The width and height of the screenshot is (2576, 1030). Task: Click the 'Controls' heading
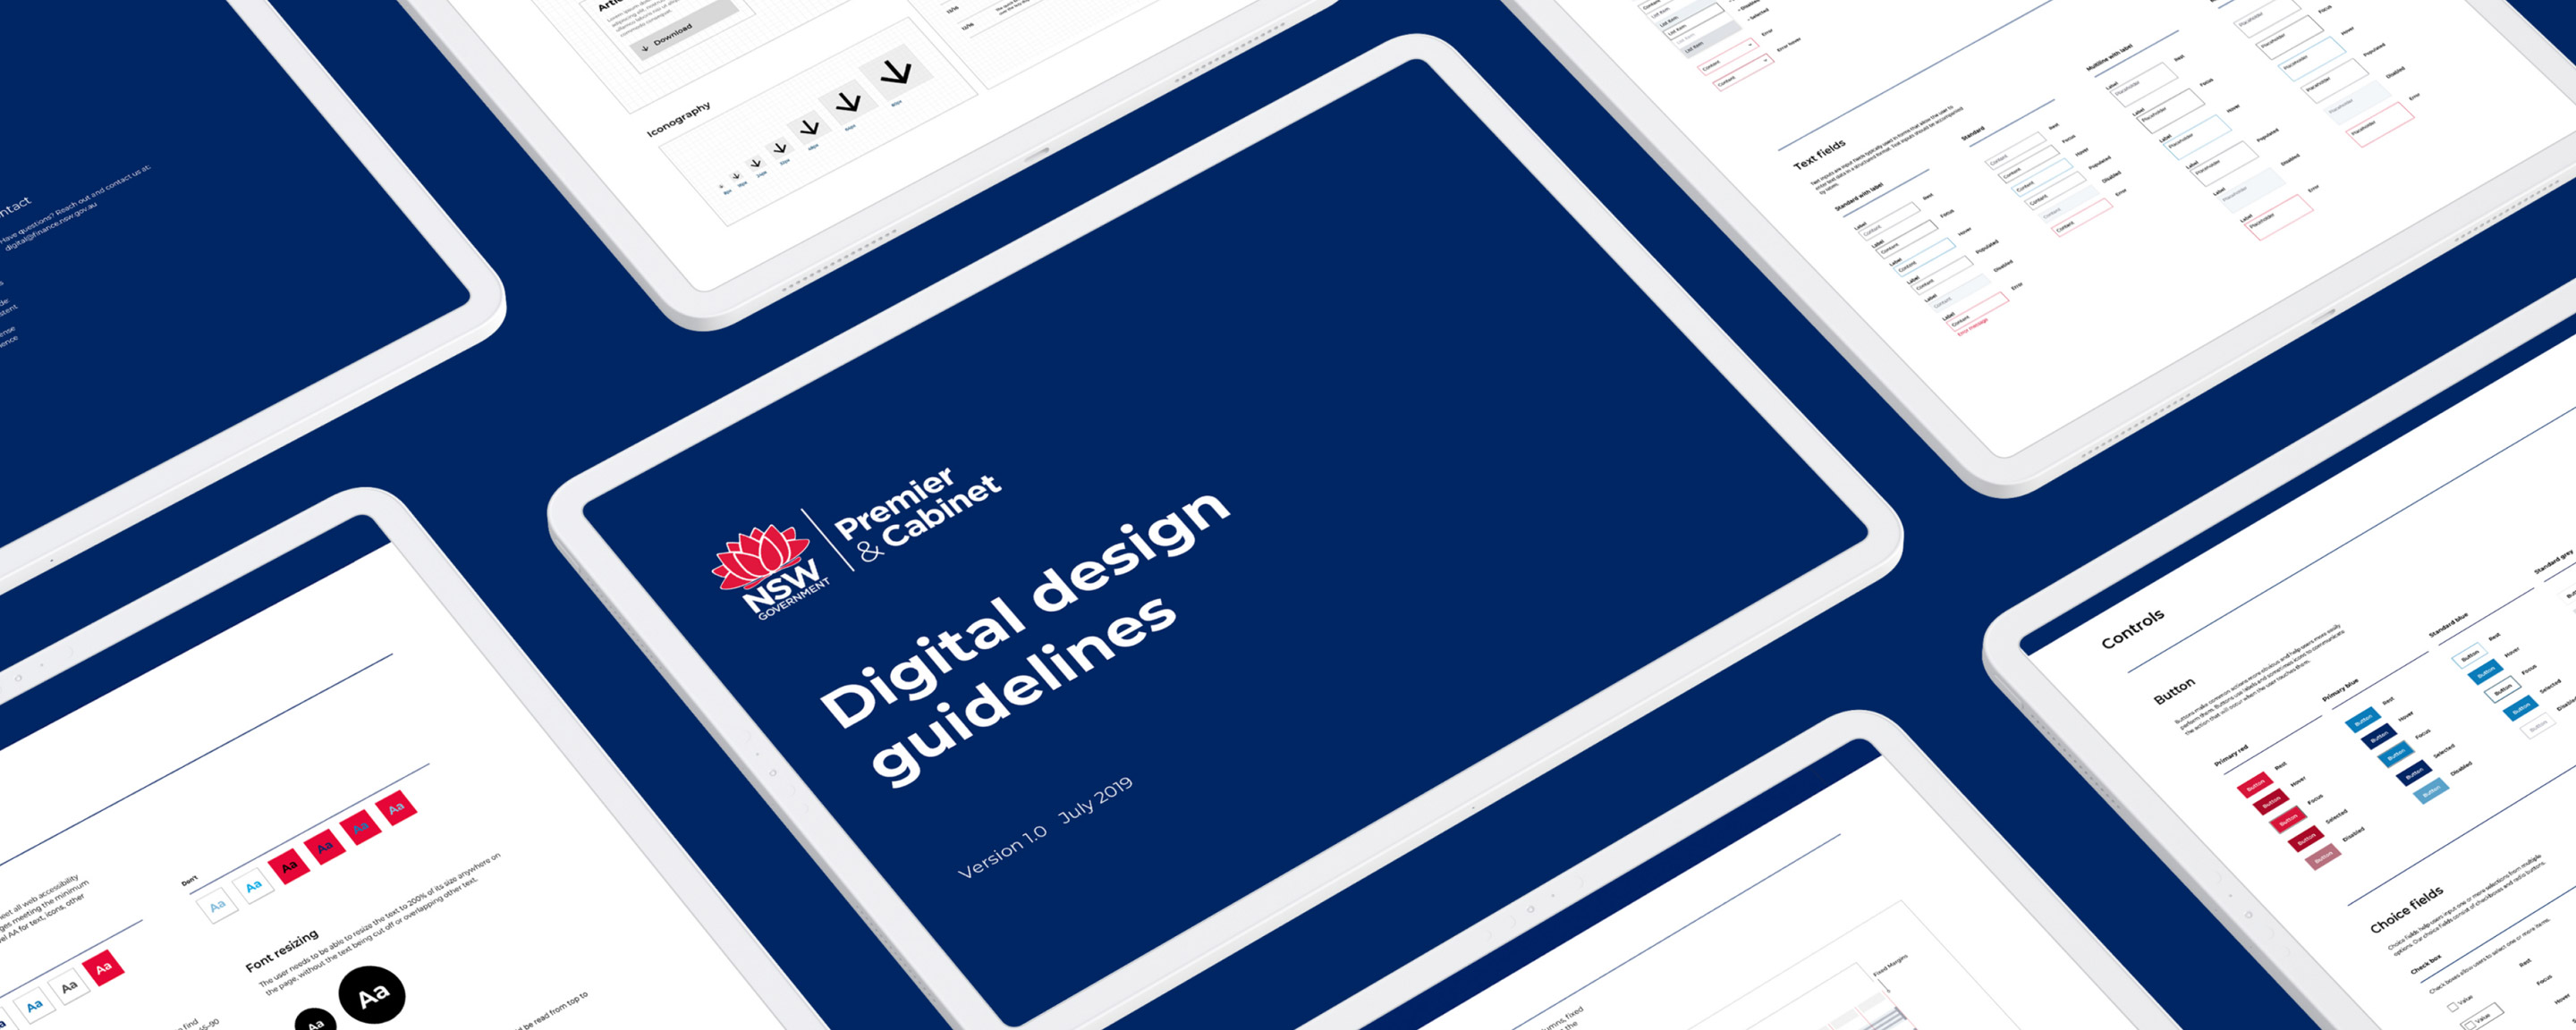2134,630
